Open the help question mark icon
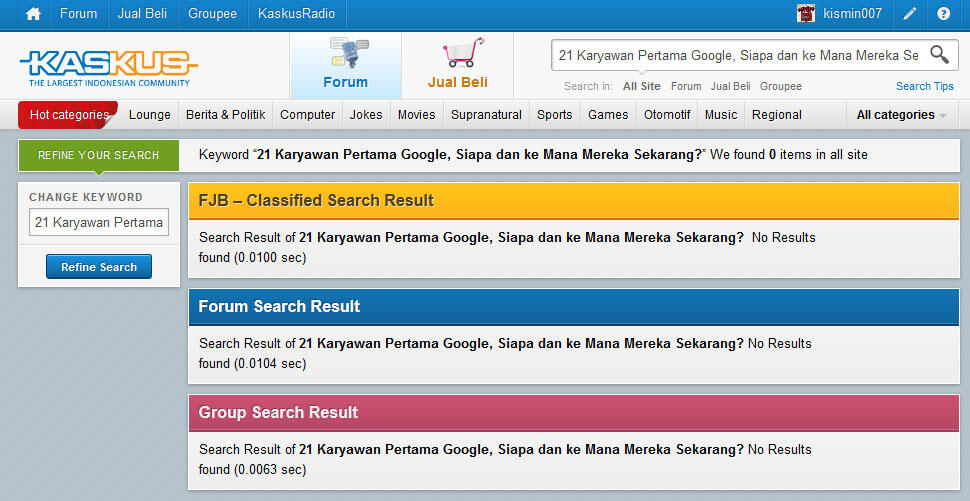970x501 pixels. click(943, 14)
